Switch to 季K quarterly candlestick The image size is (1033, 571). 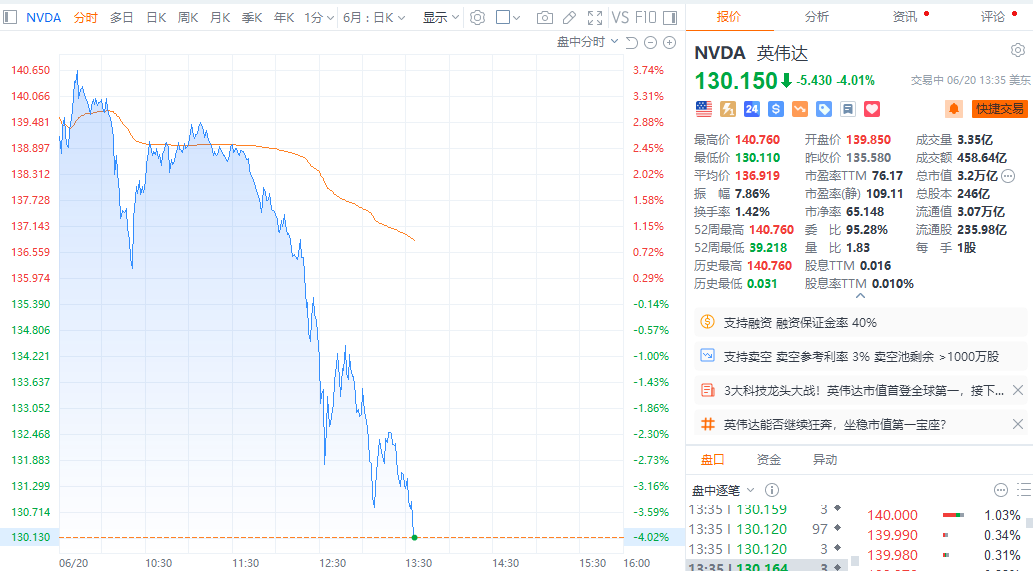252,18
